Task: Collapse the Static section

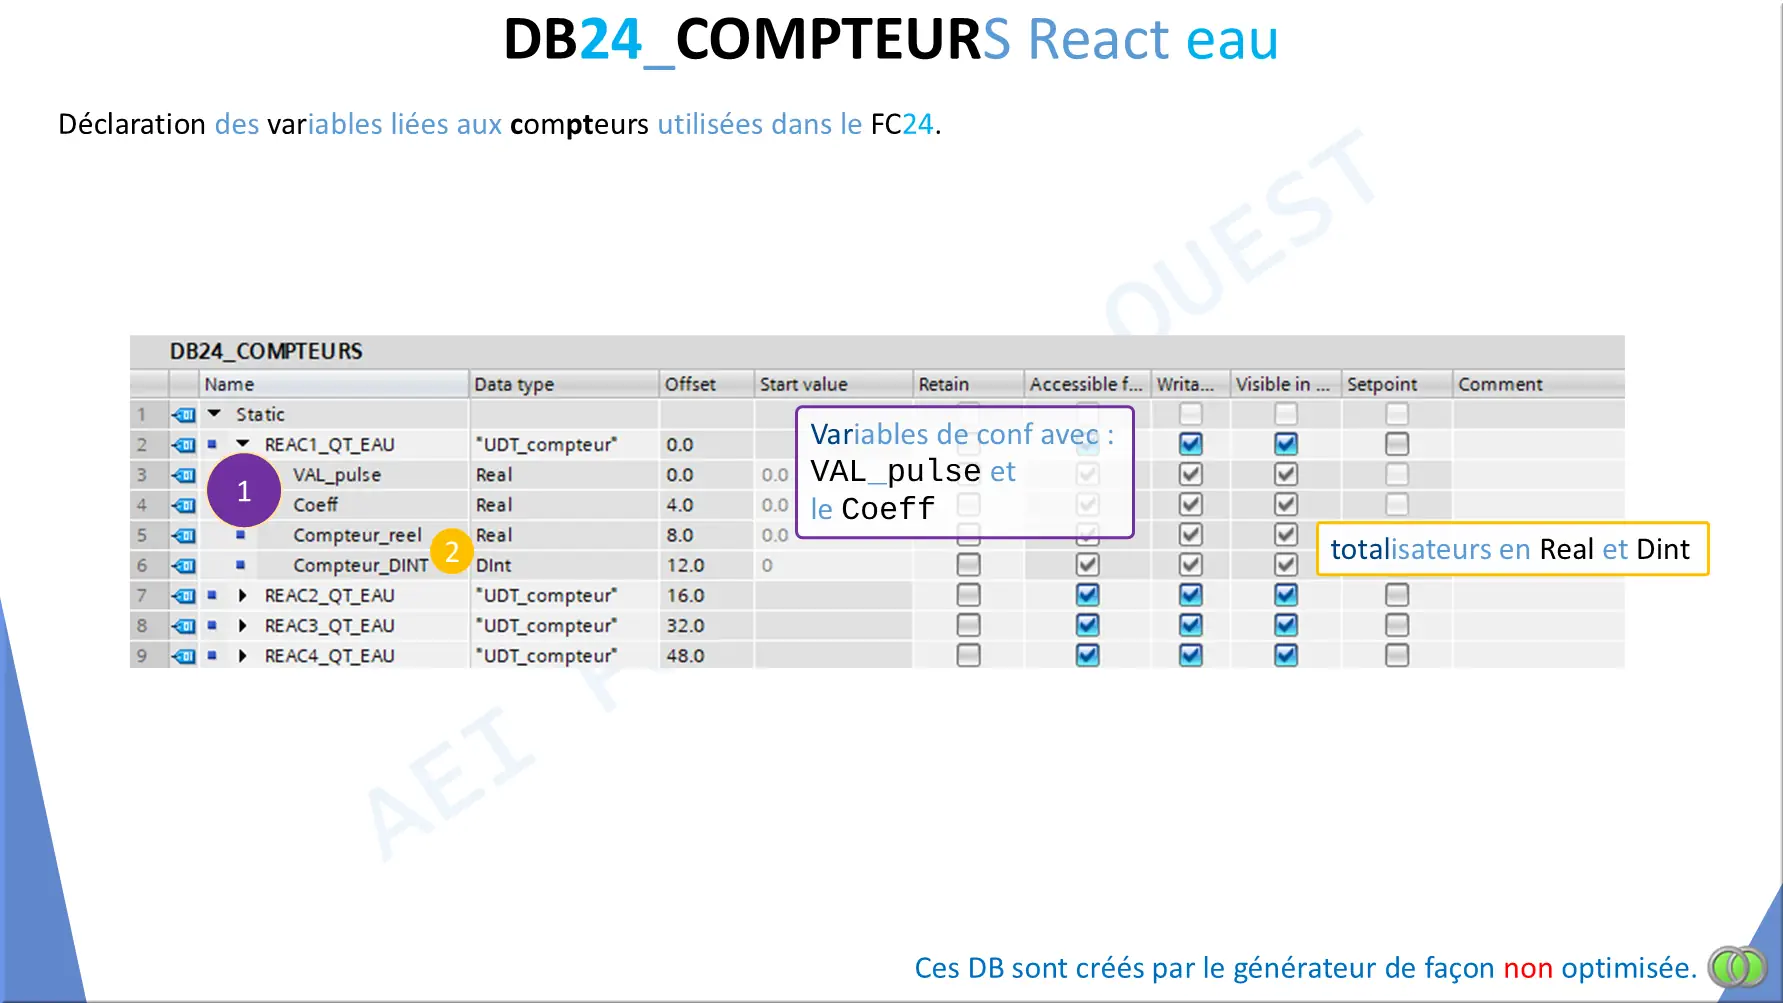Action: [x=214, y=413]
